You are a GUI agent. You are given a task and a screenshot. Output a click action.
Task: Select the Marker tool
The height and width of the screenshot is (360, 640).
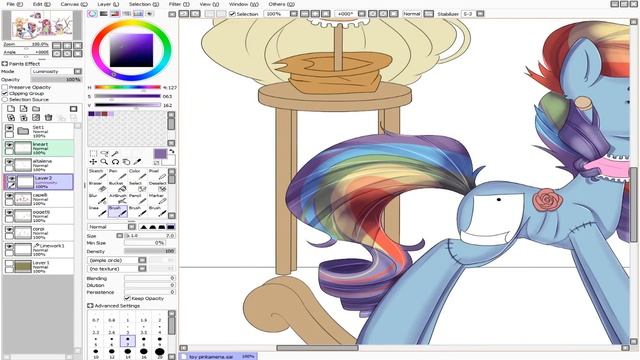(x=157, y=198)
